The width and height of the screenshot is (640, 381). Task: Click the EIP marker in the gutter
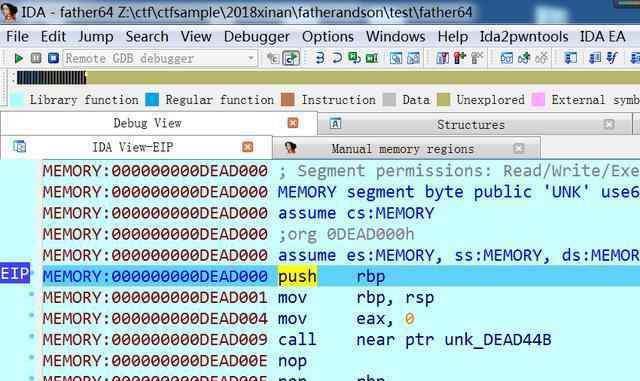(x=15, y=273)
